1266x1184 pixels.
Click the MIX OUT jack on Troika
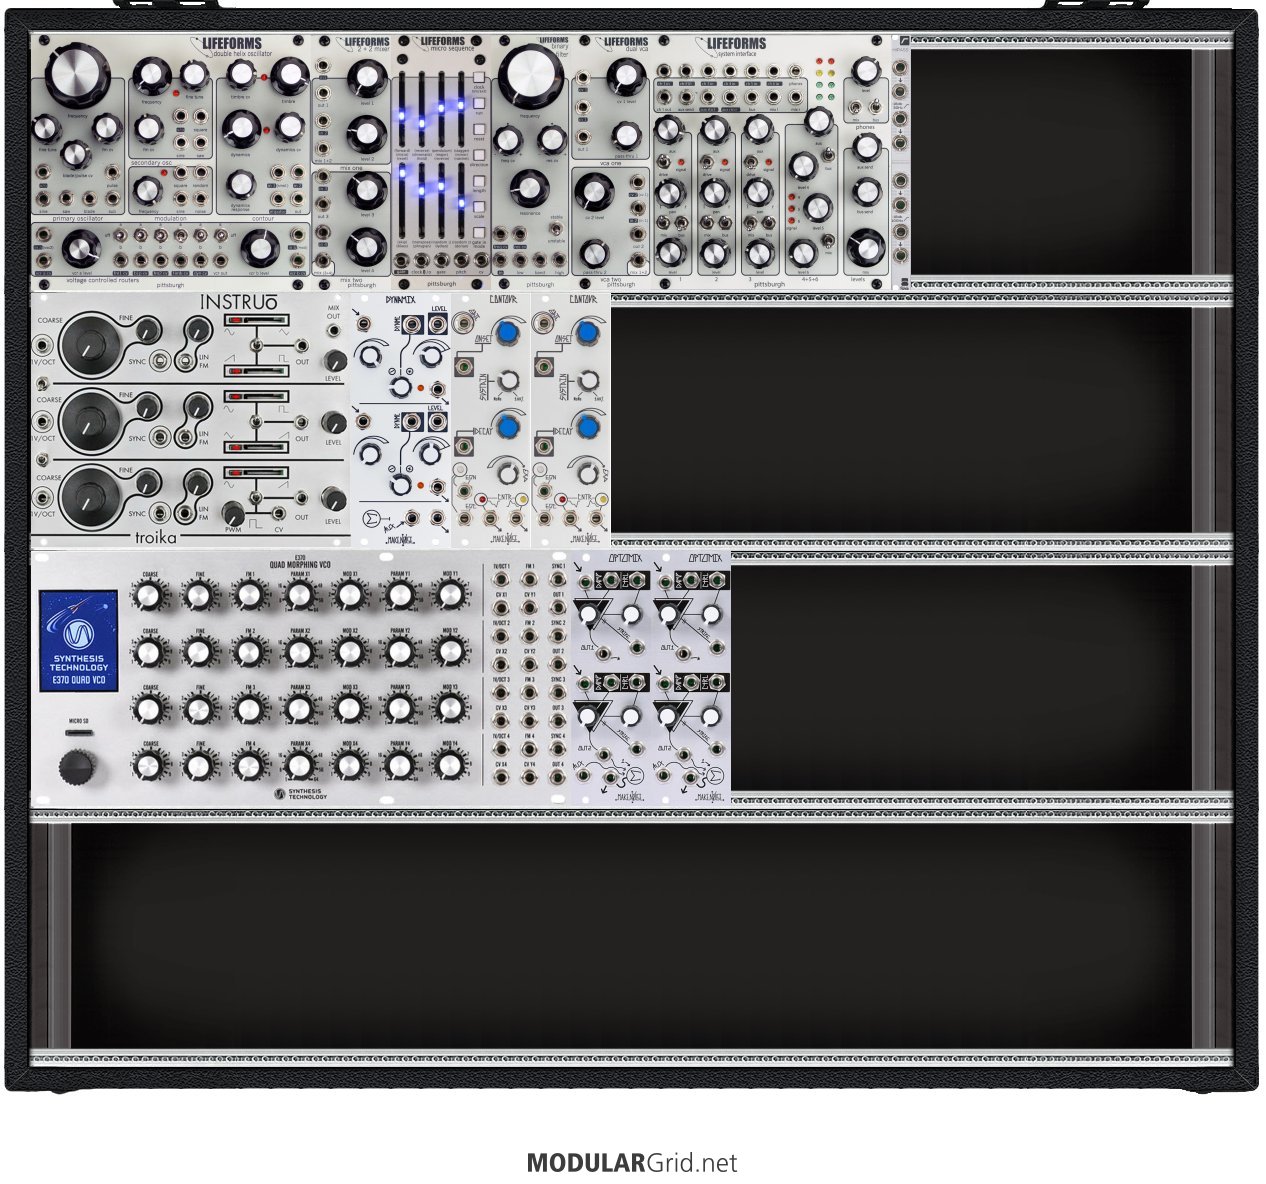tap(334, 329)
